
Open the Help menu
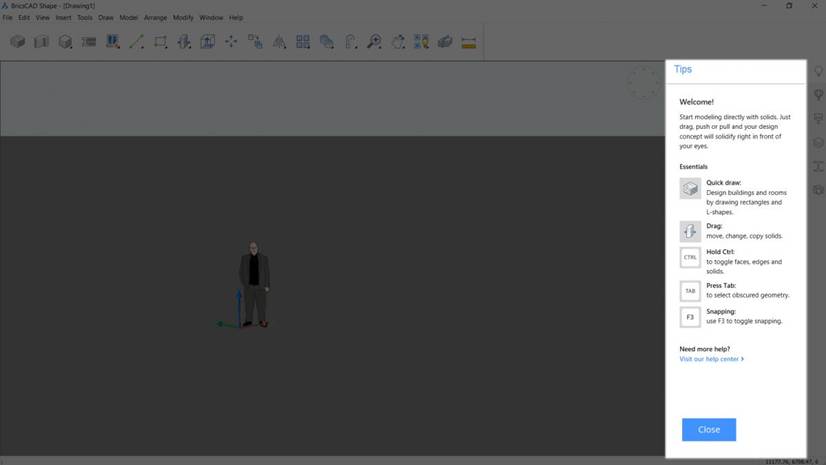click(x=236, y=18)
